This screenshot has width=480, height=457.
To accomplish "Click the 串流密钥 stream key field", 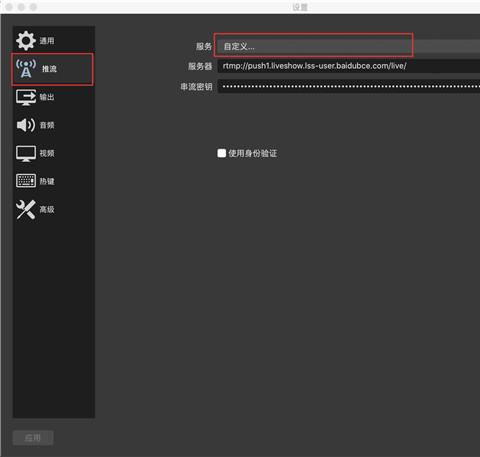I will 349,87.
